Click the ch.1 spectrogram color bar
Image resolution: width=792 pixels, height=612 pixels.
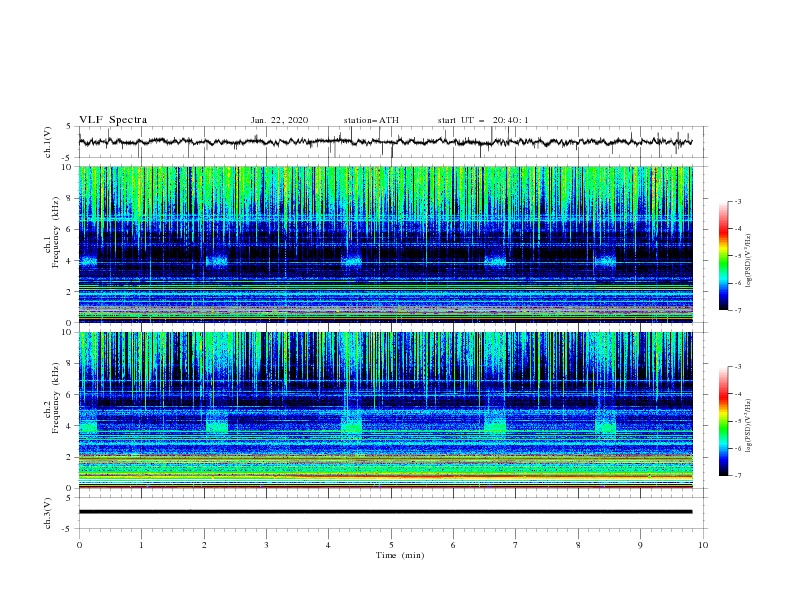pyautogui.click(x=724, y=256)
